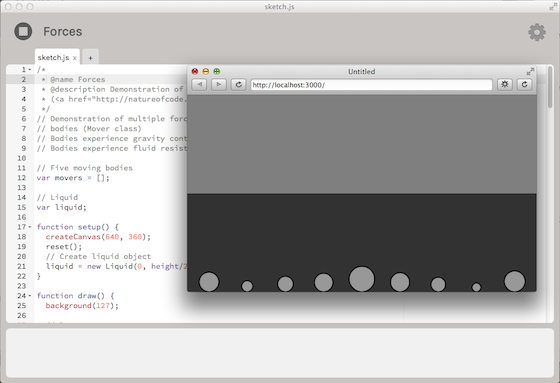Screen dimensions: 560x383
Task: Open preview window's gear settings button
Action: click(x=505, y=84)
